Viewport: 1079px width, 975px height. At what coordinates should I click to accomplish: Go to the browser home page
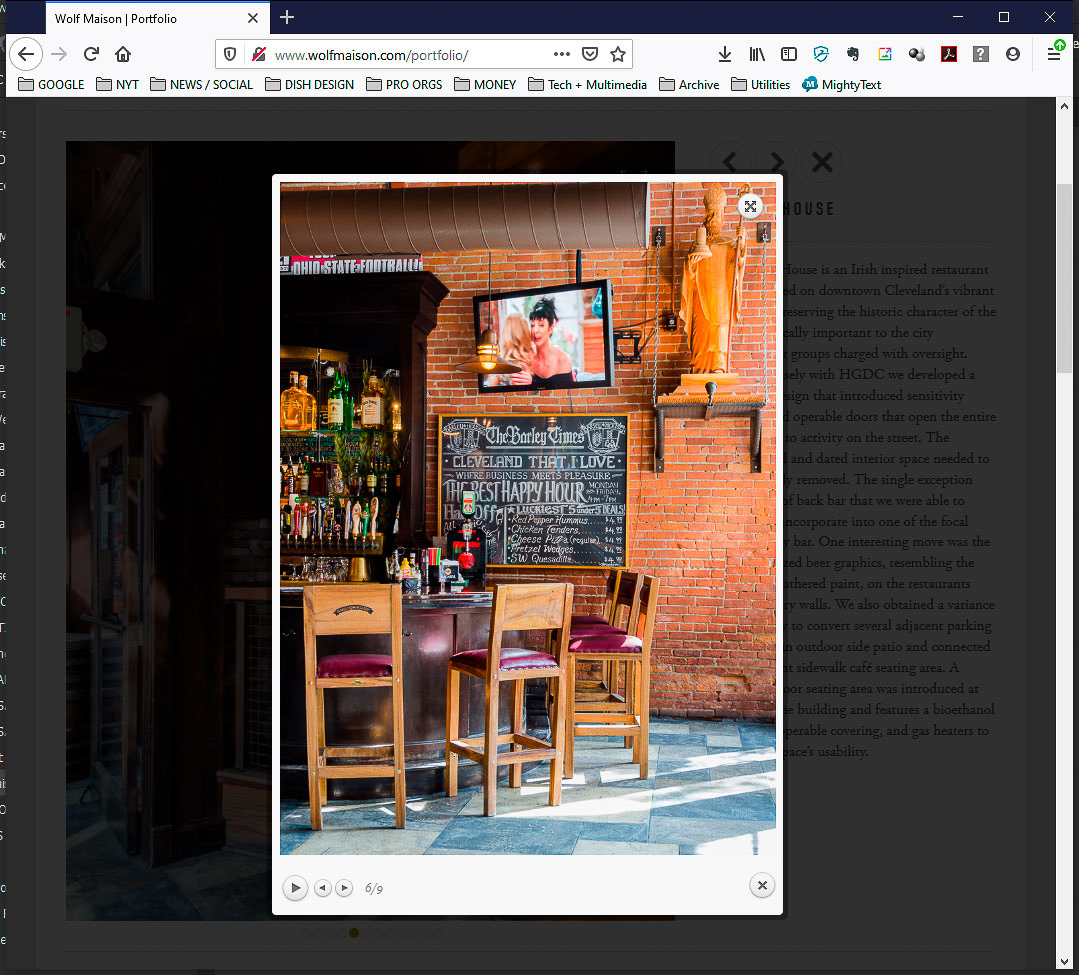click(123, 54)
